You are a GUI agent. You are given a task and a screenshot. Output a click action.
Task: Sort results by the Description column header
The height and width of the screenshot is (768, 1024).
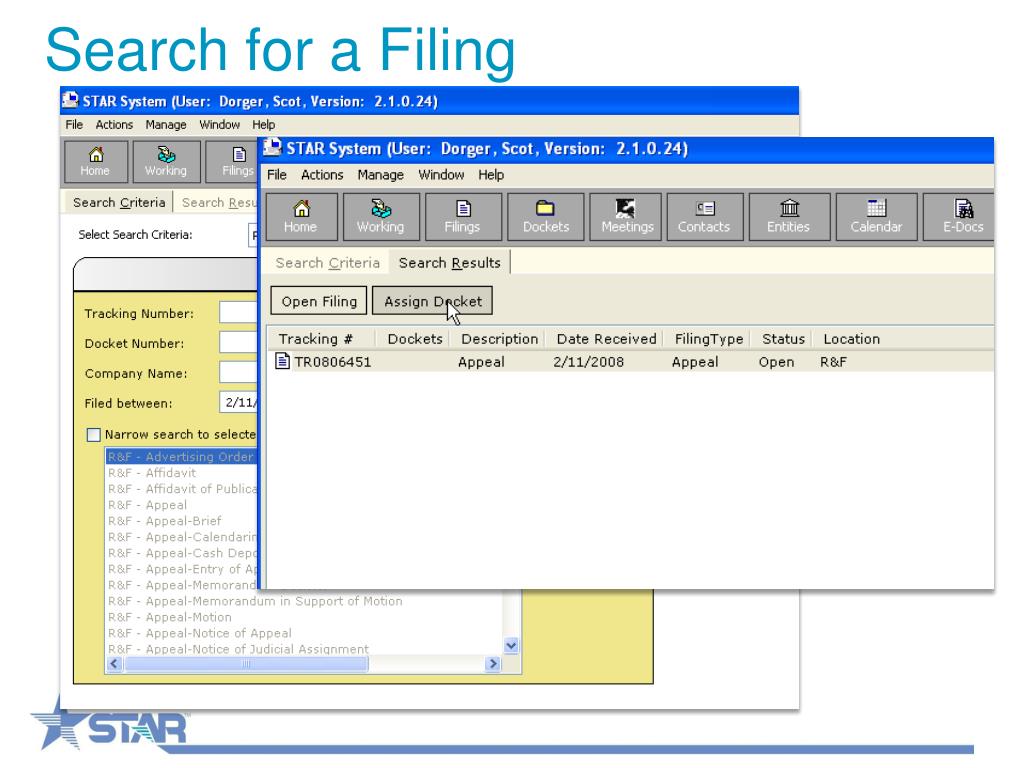click(x=500, y=339)
